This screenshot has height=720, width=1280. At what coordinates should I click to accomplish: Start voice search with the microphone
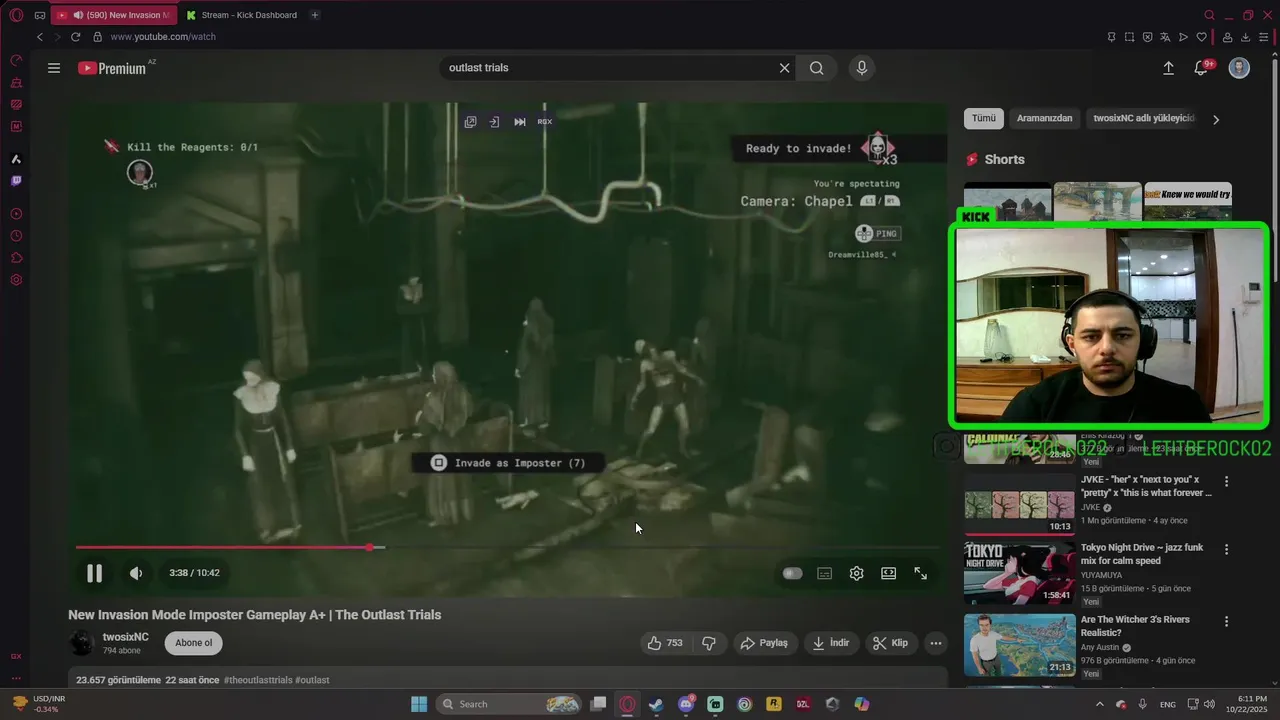pos(862,68)
